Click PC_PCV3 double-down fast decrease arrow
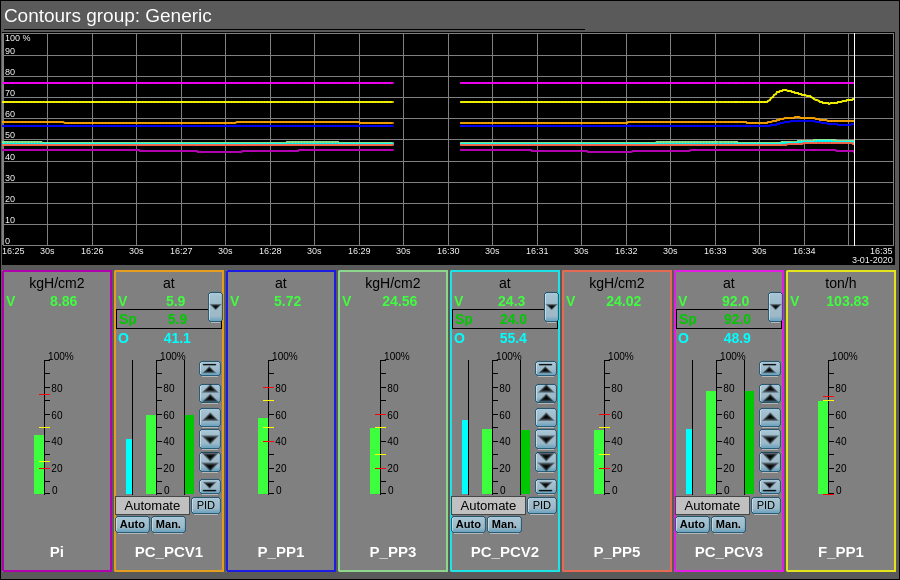900x580 pixels. tap(769, 462)
